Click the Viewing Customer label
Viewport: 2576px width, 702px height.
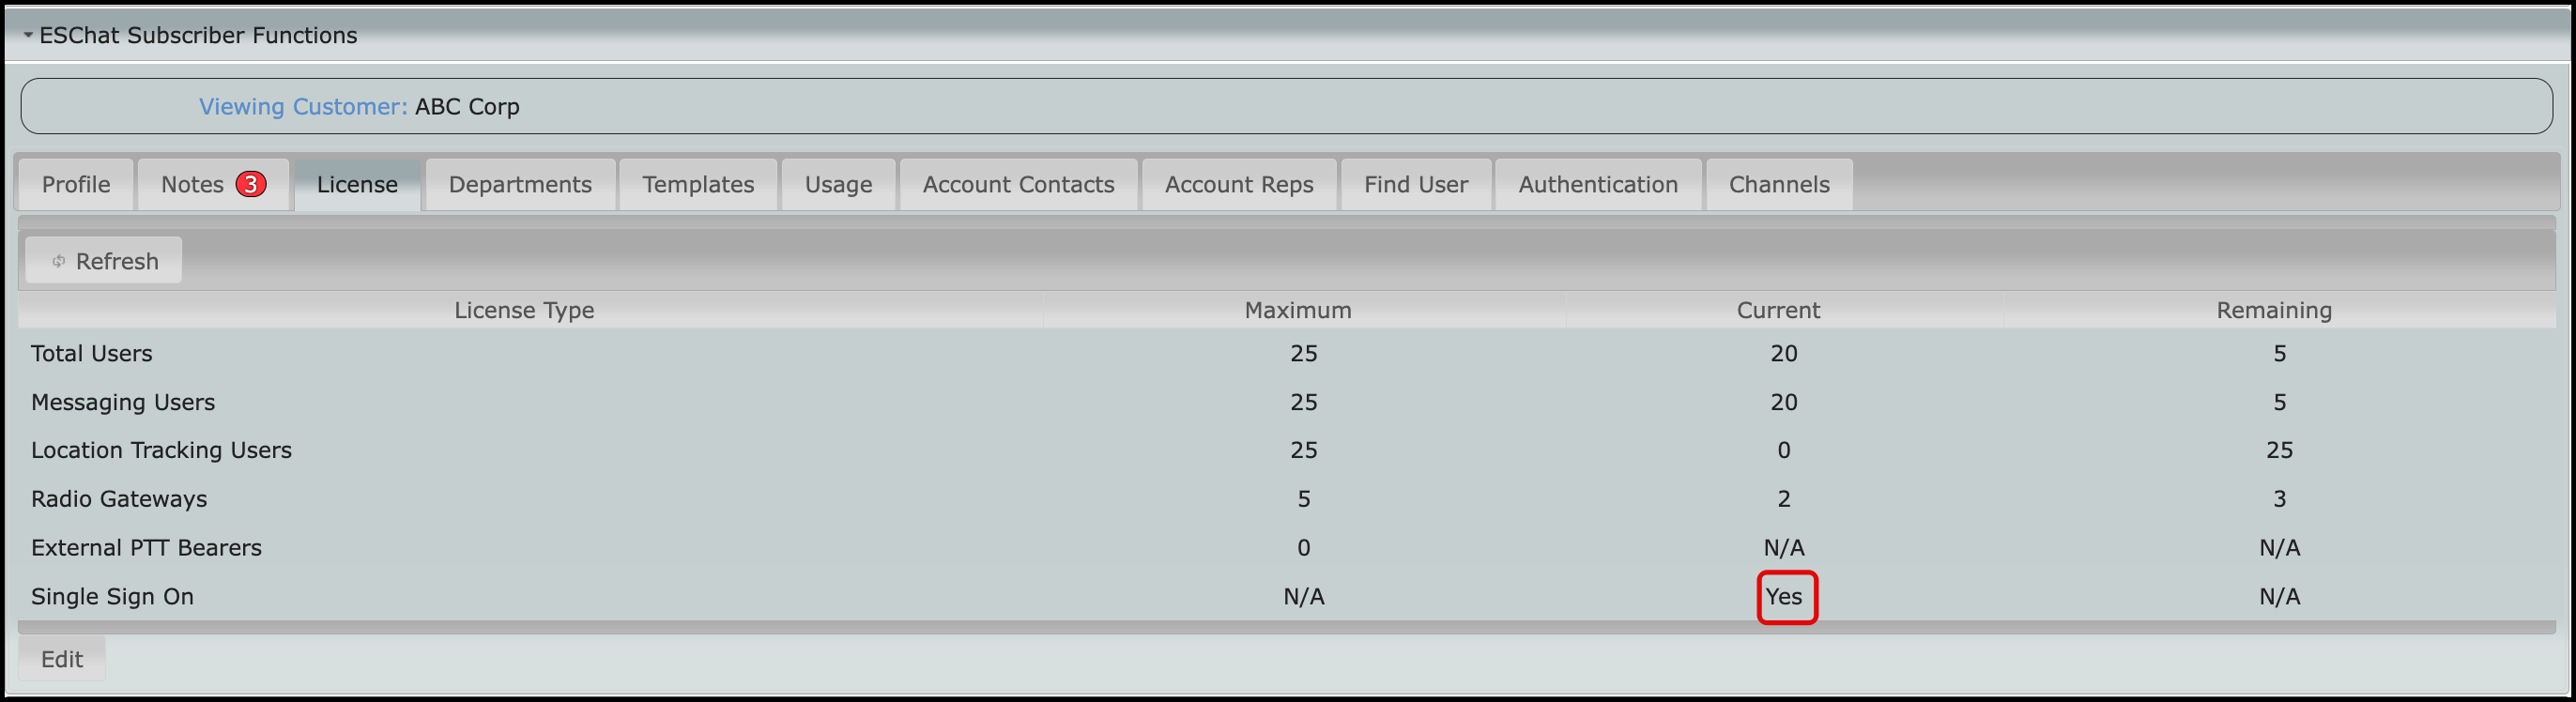click(303, 106)
